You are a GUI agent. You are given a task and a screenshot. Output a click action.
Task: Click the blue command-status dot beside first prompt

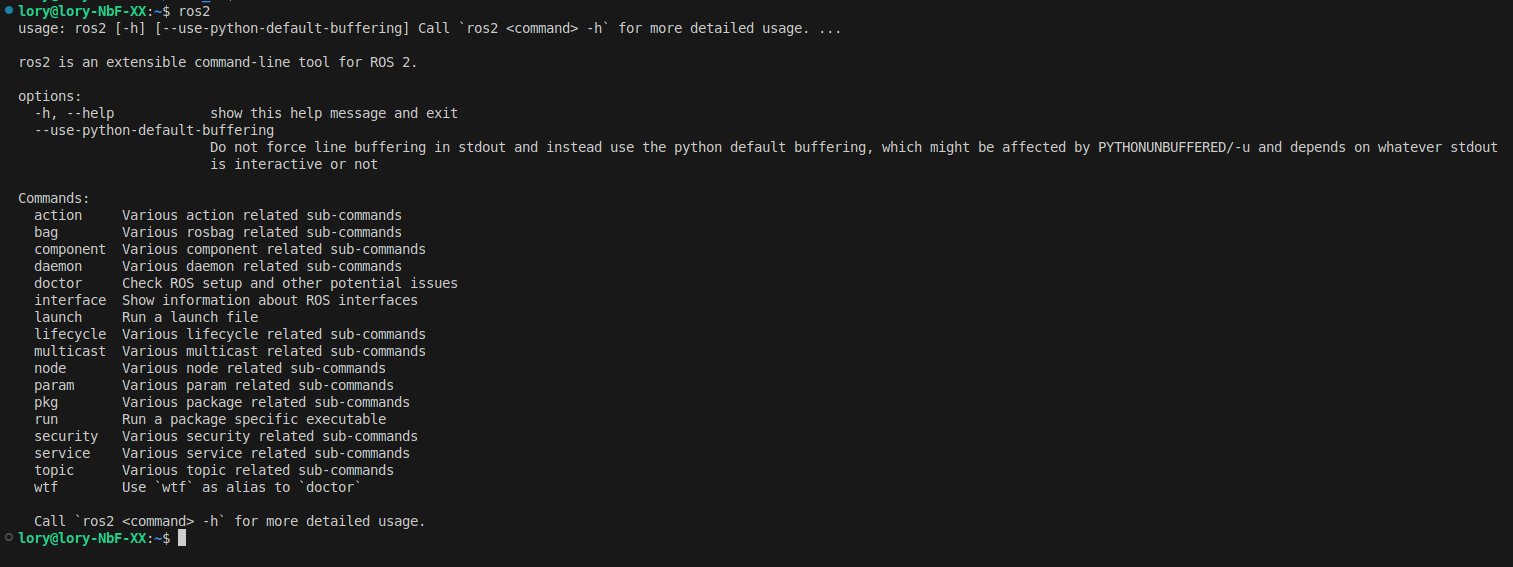[9, 10]
